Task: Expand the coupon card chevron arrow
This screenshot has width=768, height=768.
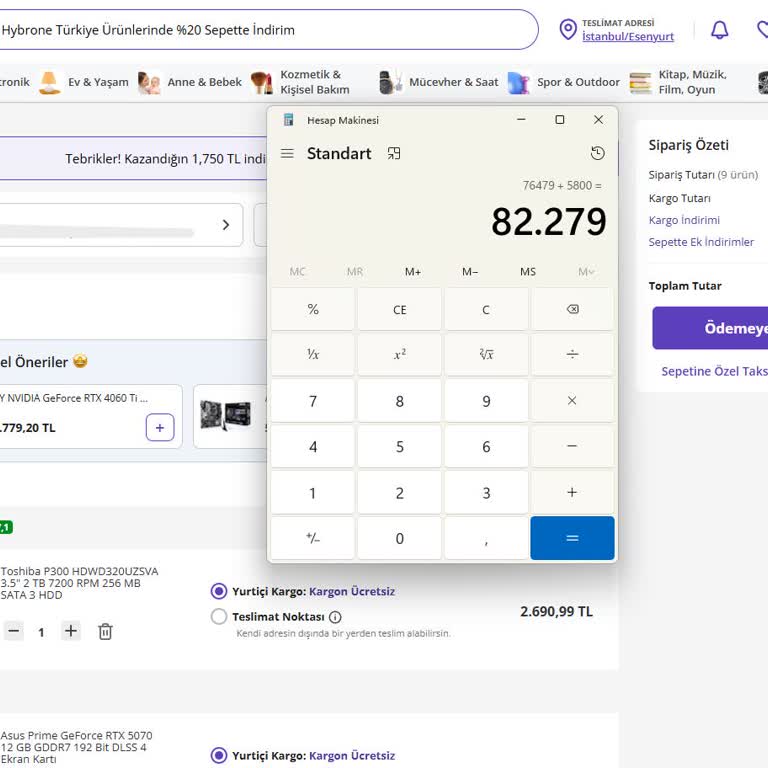Action: click(226, 225)
